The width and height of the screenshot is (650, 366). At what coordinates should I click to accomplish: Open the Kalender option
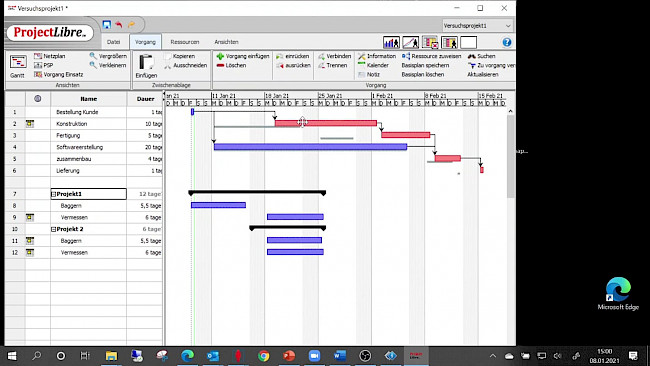(373, 65)
